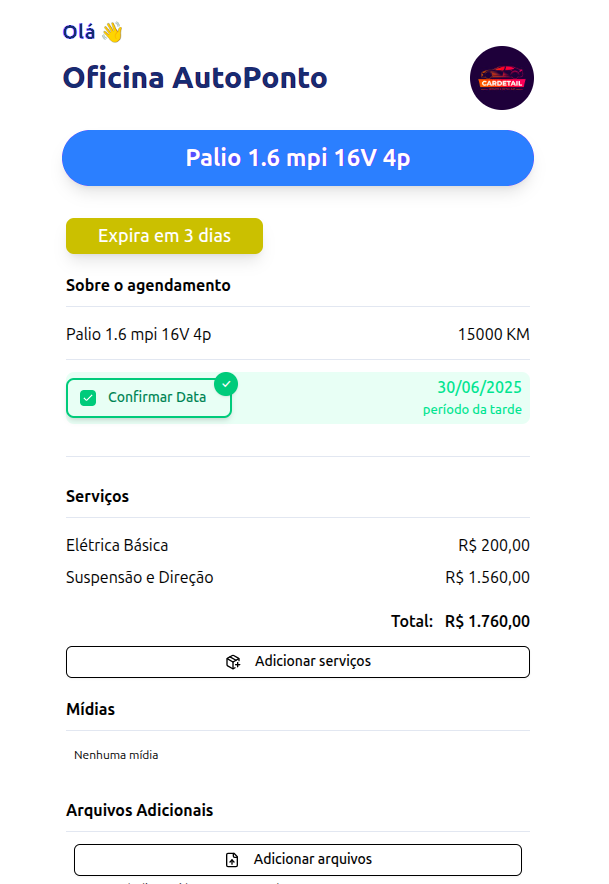Click the Total R$ 1.760,00 amount
Image resolution: width=609 pixels, height=884 pixels.
(x=487, y=621)
